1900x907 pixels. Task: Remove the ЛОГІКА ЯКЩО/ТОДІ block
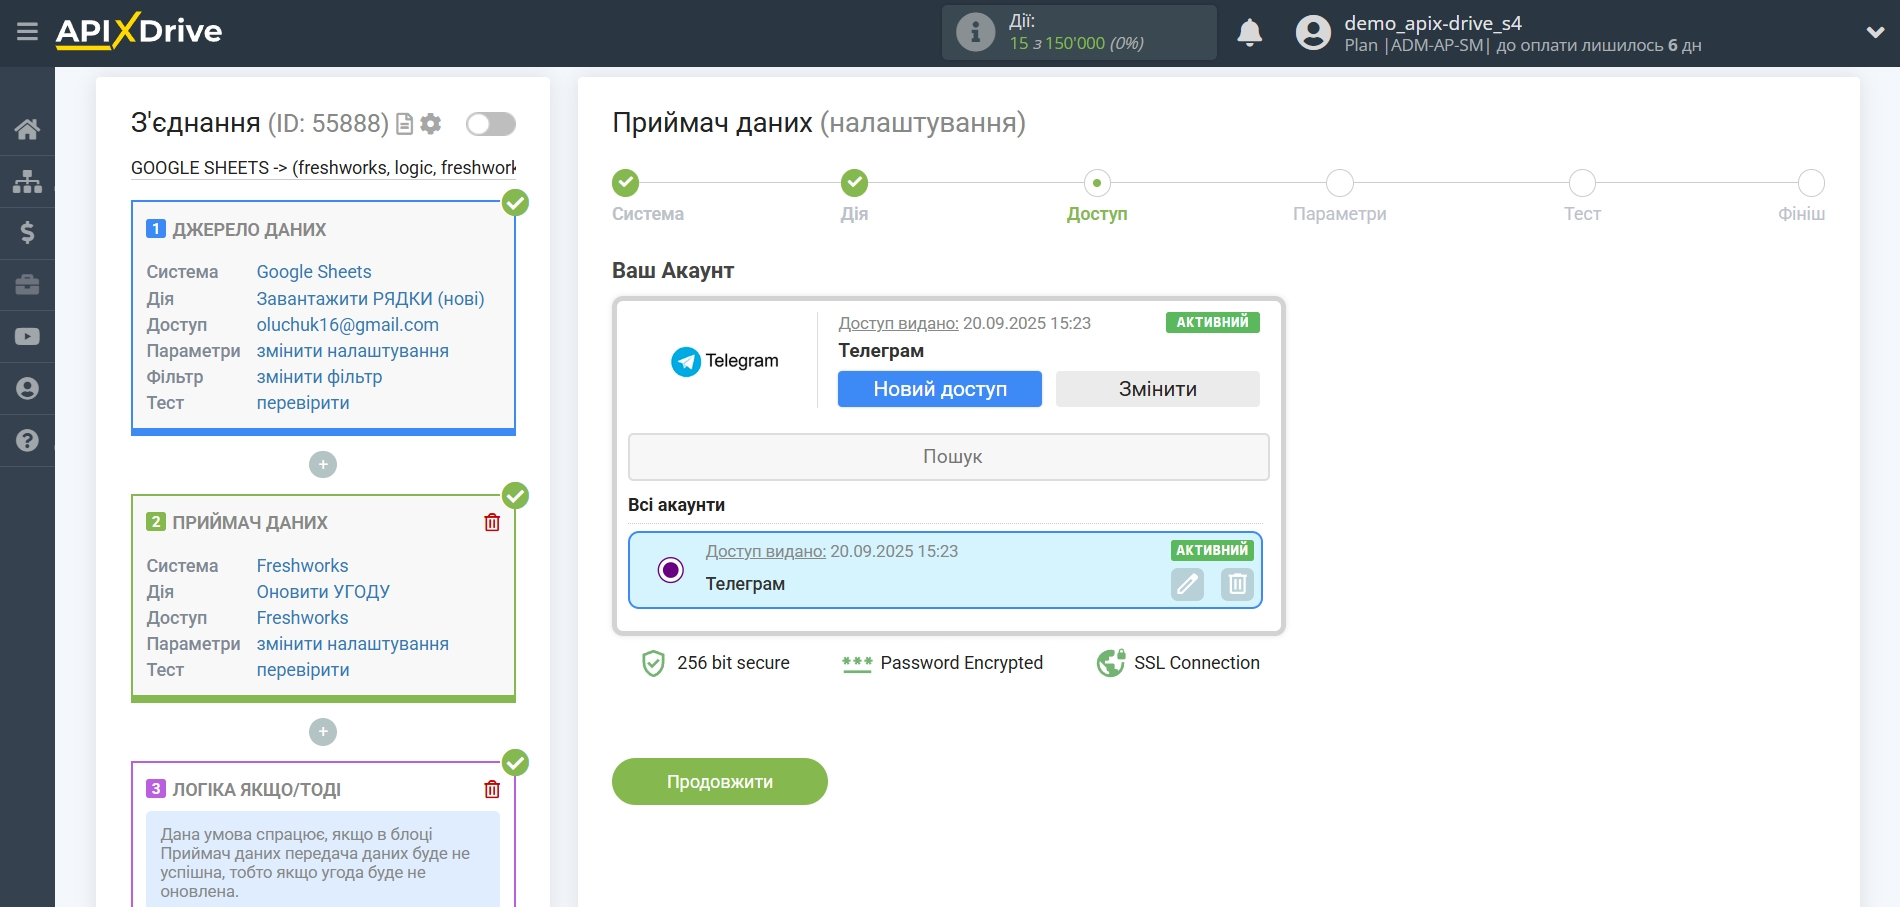492,789
